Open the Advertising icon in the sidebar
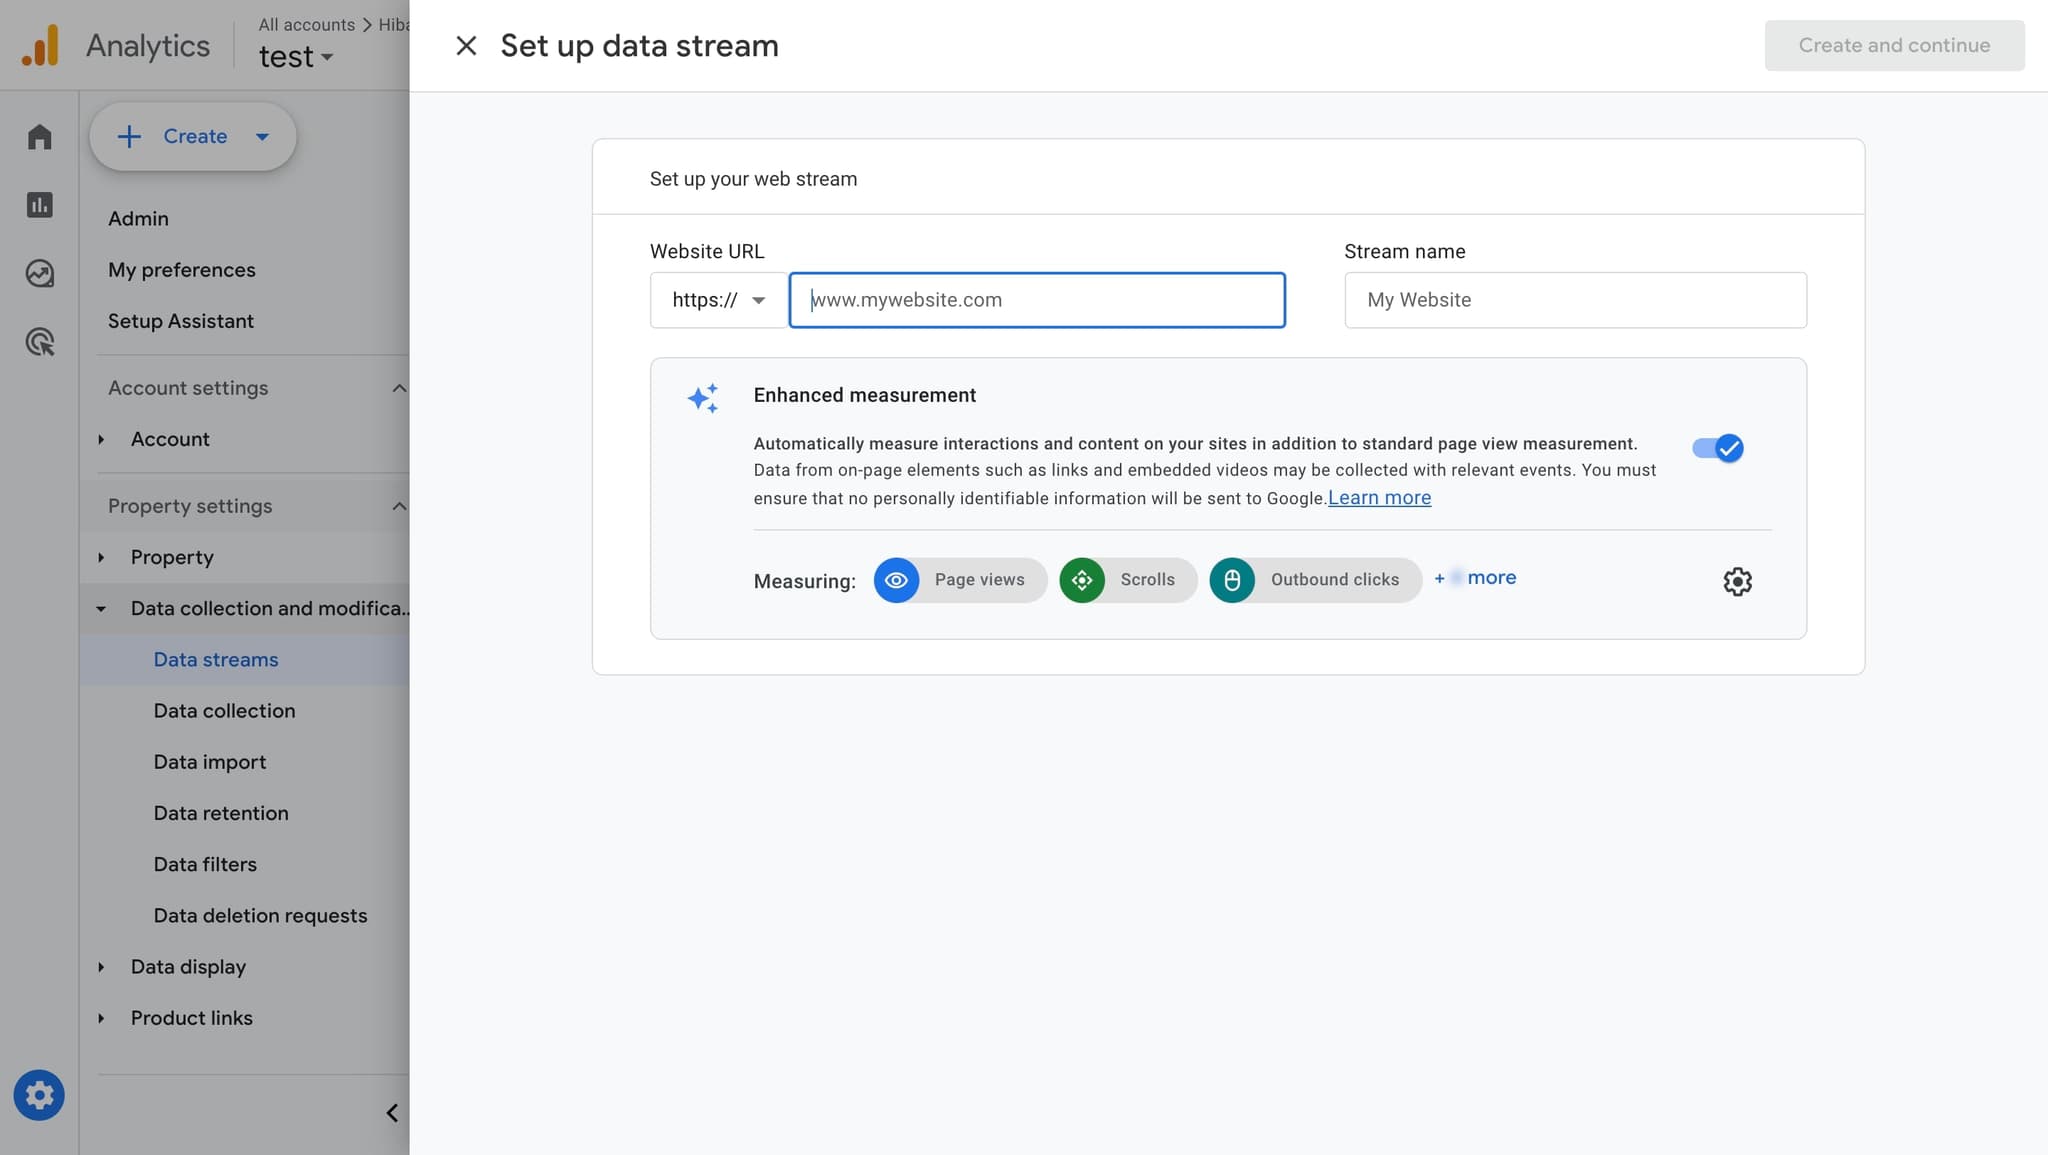 point(39,342)
